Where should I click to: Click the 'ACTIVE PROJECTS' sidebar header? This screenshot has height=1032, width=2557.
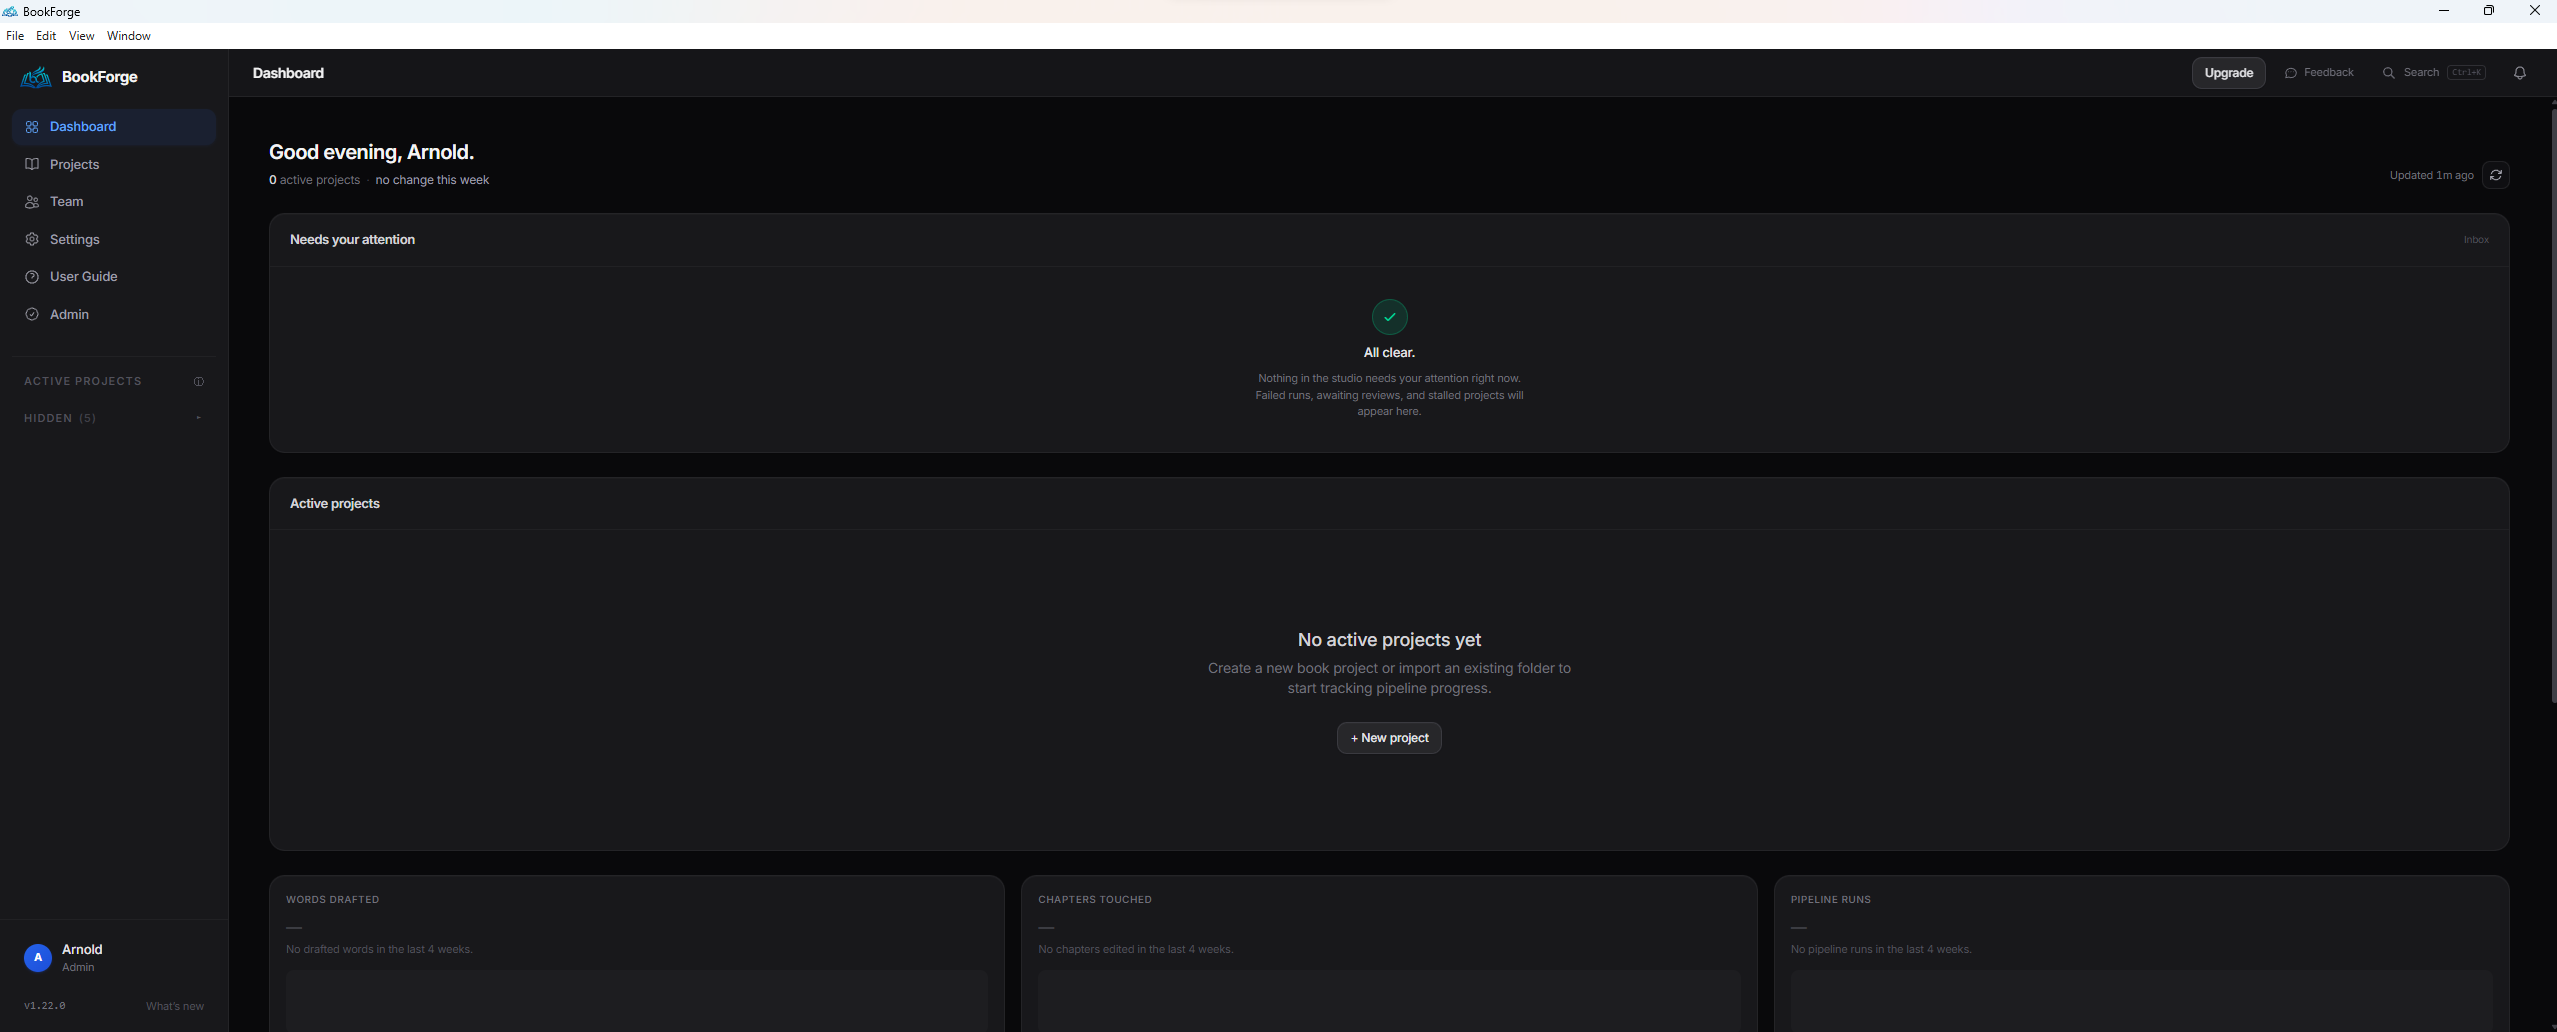tap(83, 382)
